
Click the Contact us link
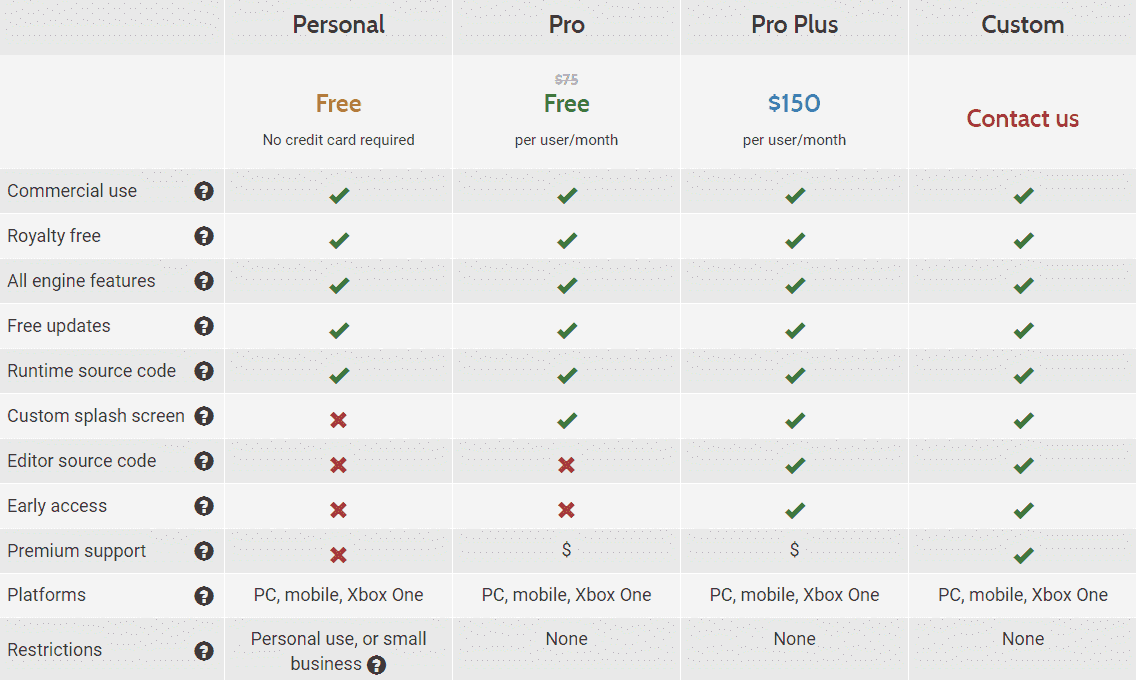(x=1022, y=118)
